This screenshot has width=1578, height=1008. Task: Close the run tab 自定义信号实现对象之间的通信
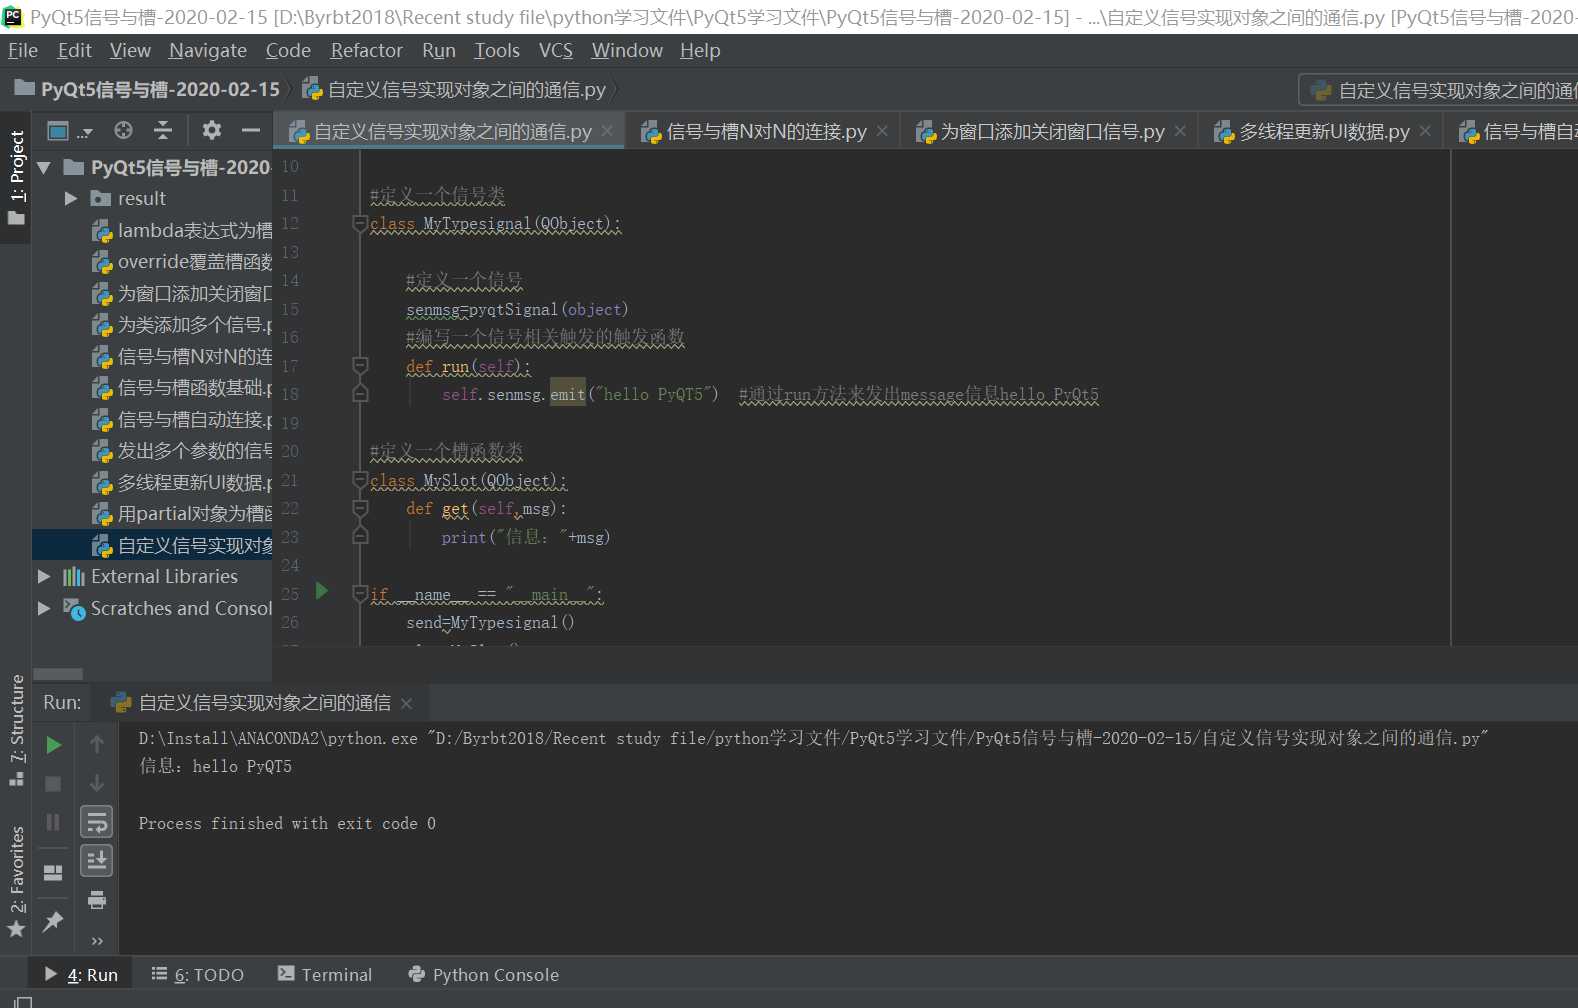click(x=406, y=704)
